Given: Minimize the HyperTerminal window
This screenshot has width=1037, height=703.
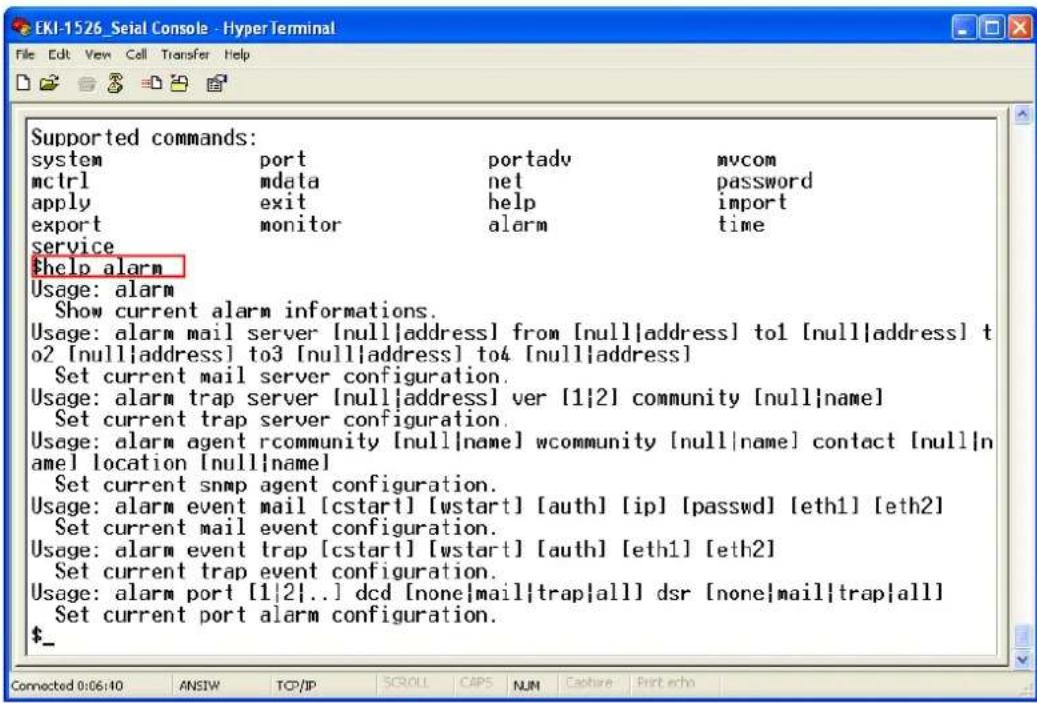Looking at the screenshot, I should tap(964, 28).
